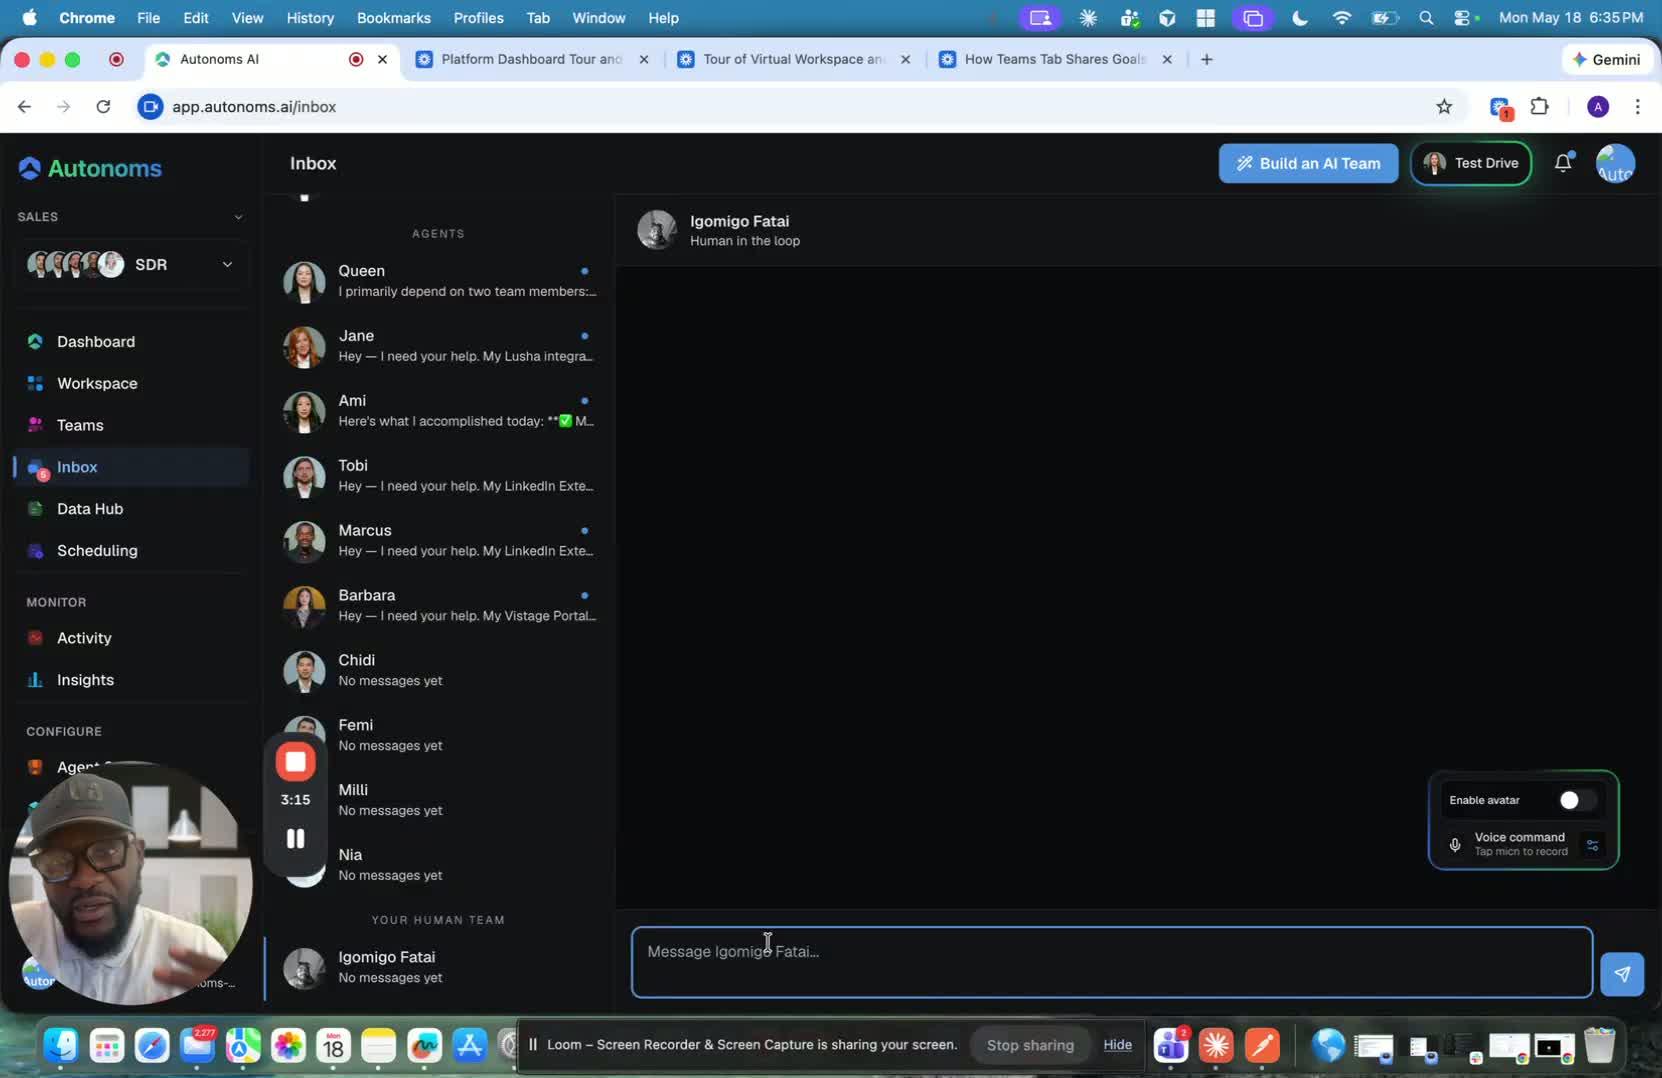Open the Chrome History menu
1662x1078 pixels.
click(x=310, y=18)
